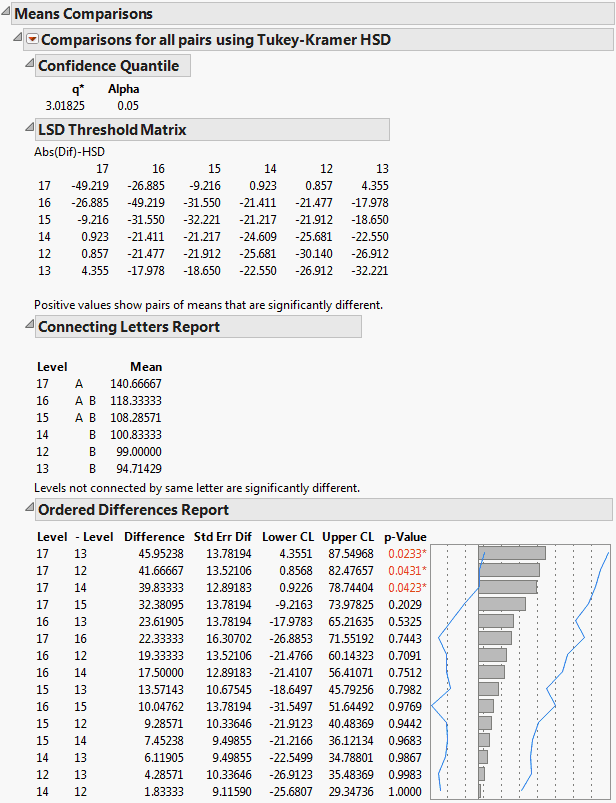Click the Ordered Differences Report heading text
Viewport: 616px width, 803px height.
pyautogui.click(x=133, y=510)
